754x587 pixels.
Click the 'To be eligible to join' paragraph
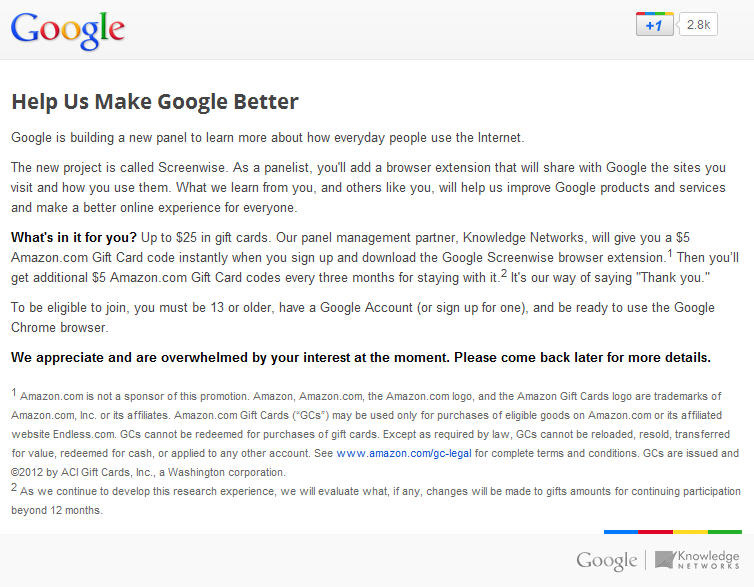(363, 317)
